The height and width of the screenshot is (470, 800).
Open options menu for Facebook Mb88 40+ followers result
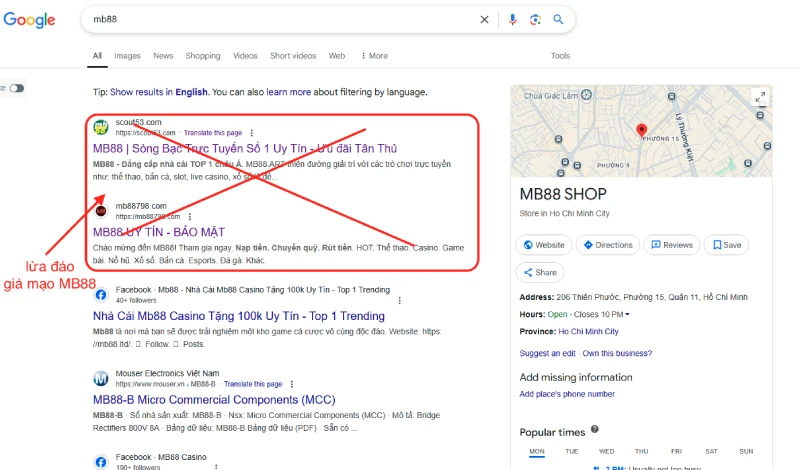[399, 301]
